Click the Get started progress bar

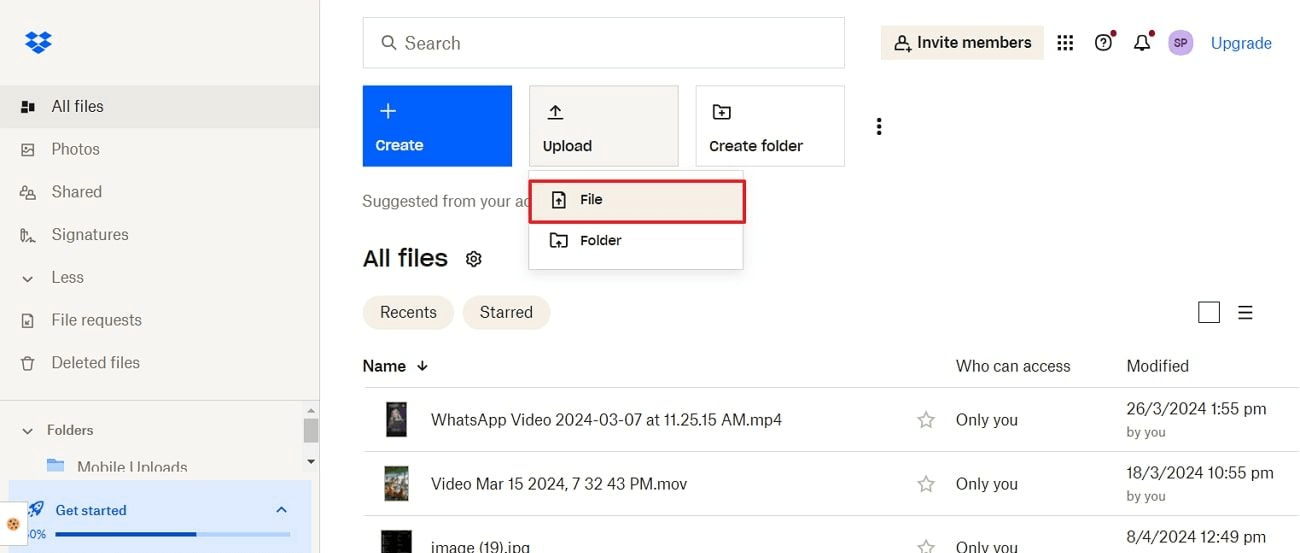[x=172, y=534]
